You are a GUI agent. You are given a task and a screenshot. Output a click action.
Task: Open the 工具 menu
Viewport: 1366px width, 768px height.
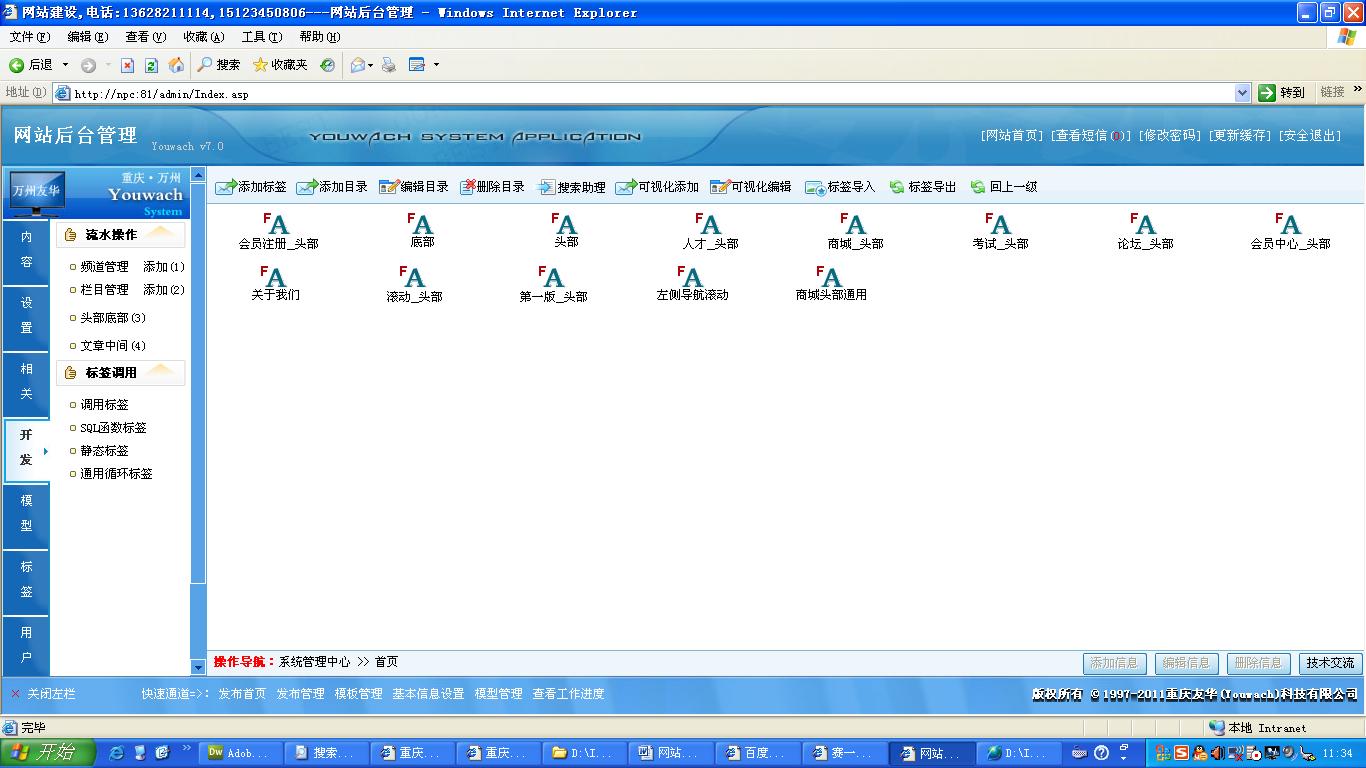262,37
